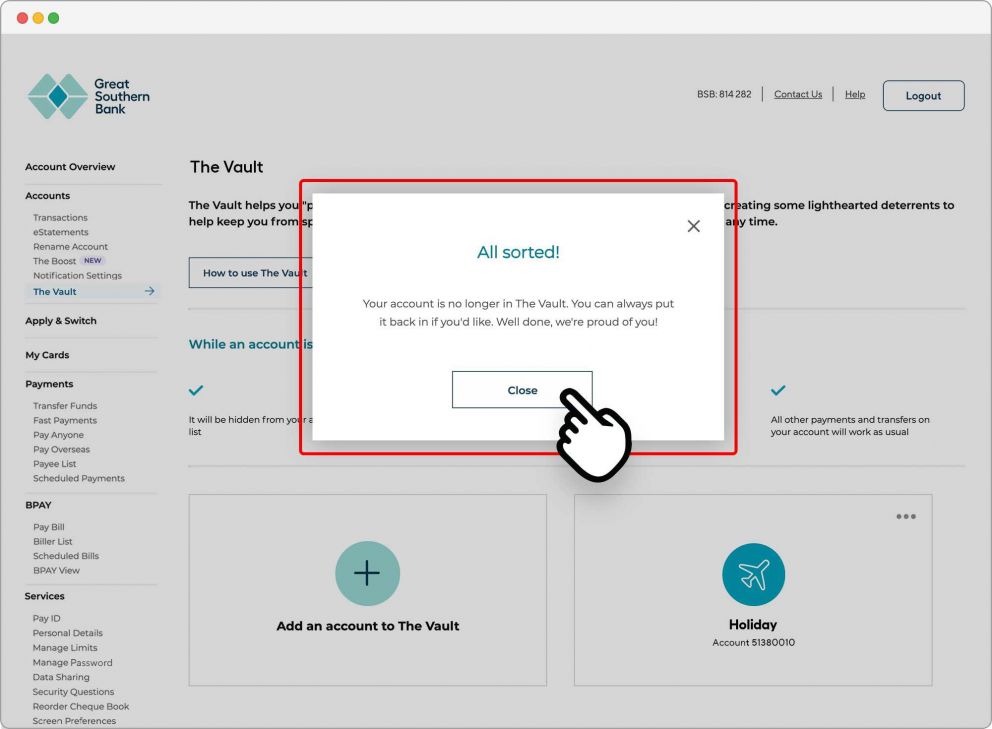Click the Holiday airplane icon

(x=753, y=575)
